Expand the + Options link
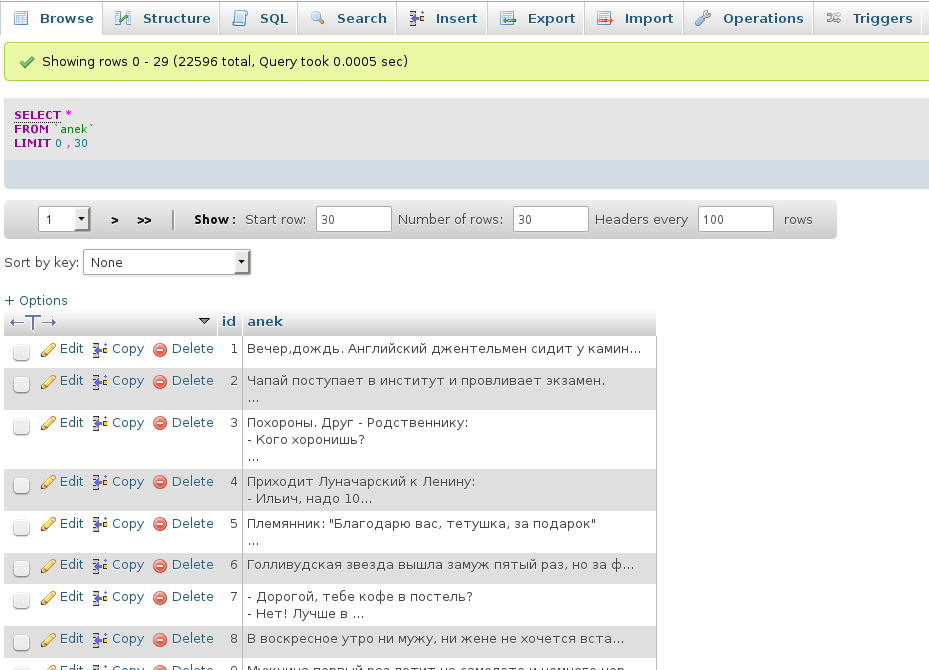The height and width of the screenshot is (670, 929). (x=36, y=300)
